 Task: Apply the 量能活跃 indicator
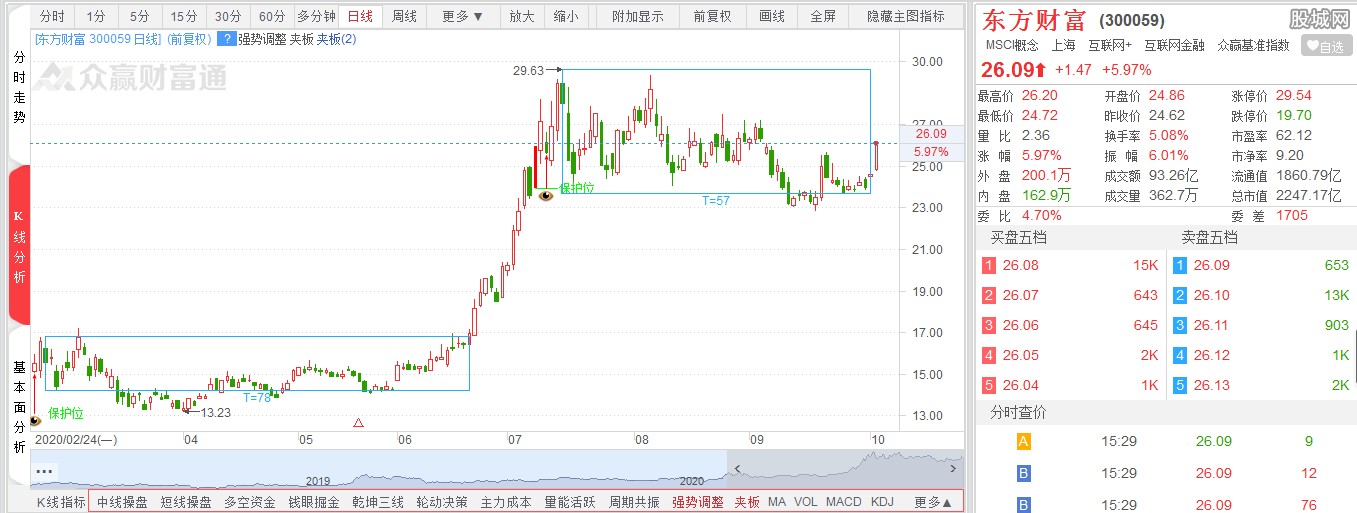(x=570, y=502)
